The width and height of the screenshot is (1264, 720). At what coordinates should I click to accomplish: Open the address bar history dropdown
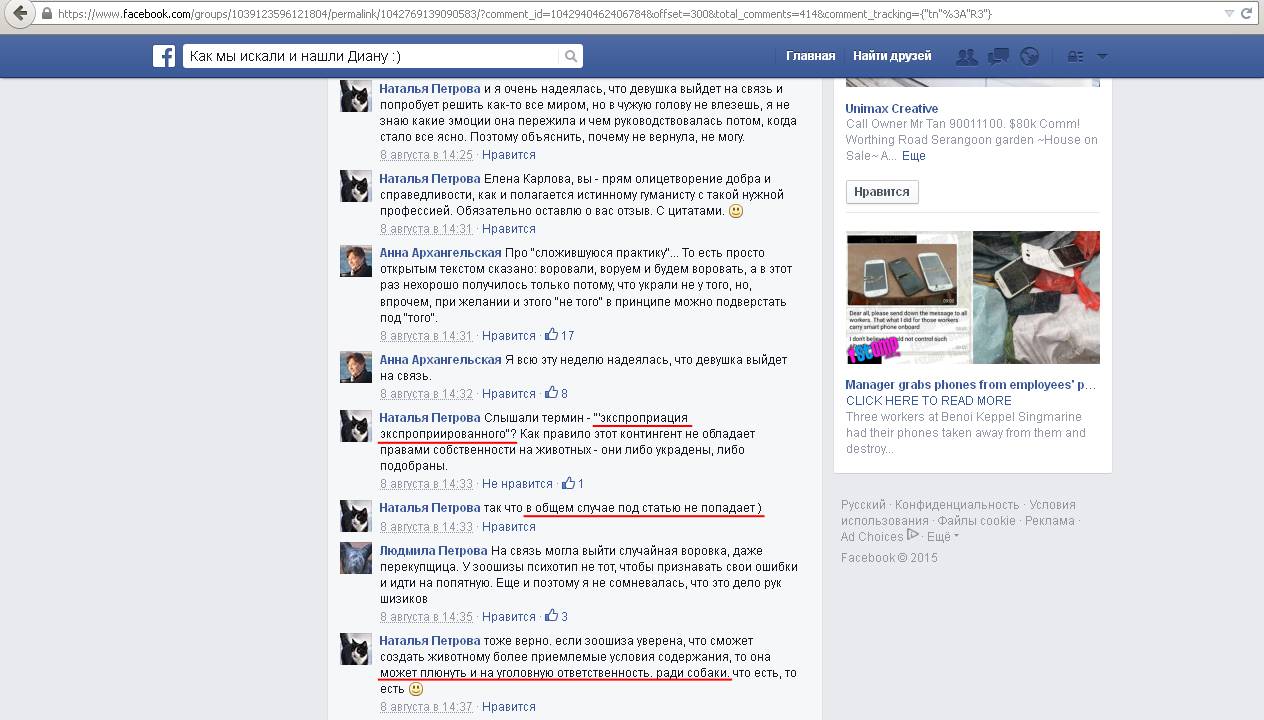coord(1229,14)
